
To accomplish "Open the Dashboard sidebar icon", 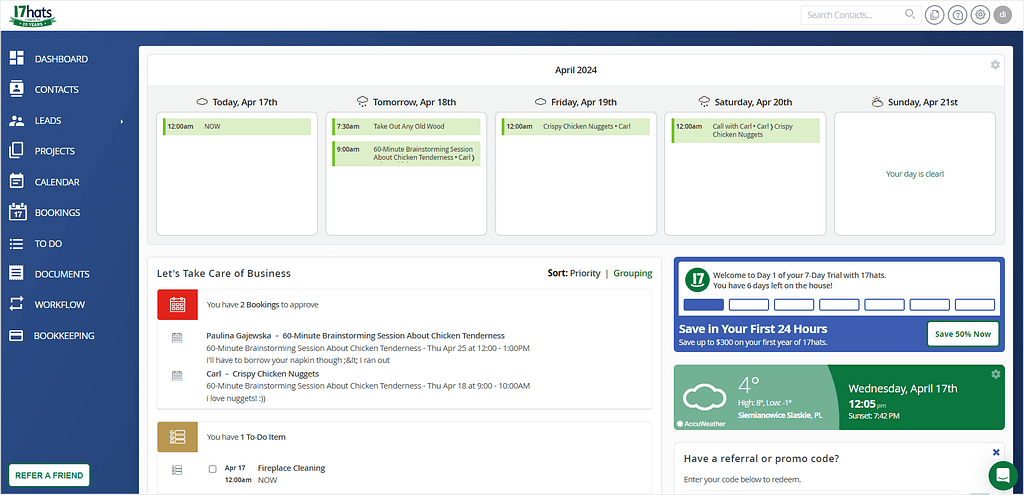I will [x=17, y=58].
